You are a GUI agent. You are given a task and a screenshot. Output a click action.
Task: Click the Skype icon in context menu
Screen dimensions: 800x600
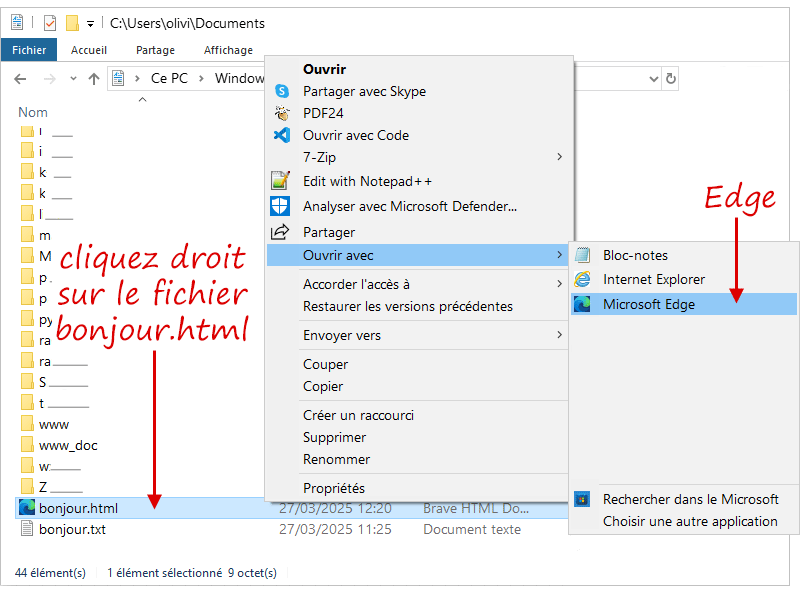tap(282, 91)
